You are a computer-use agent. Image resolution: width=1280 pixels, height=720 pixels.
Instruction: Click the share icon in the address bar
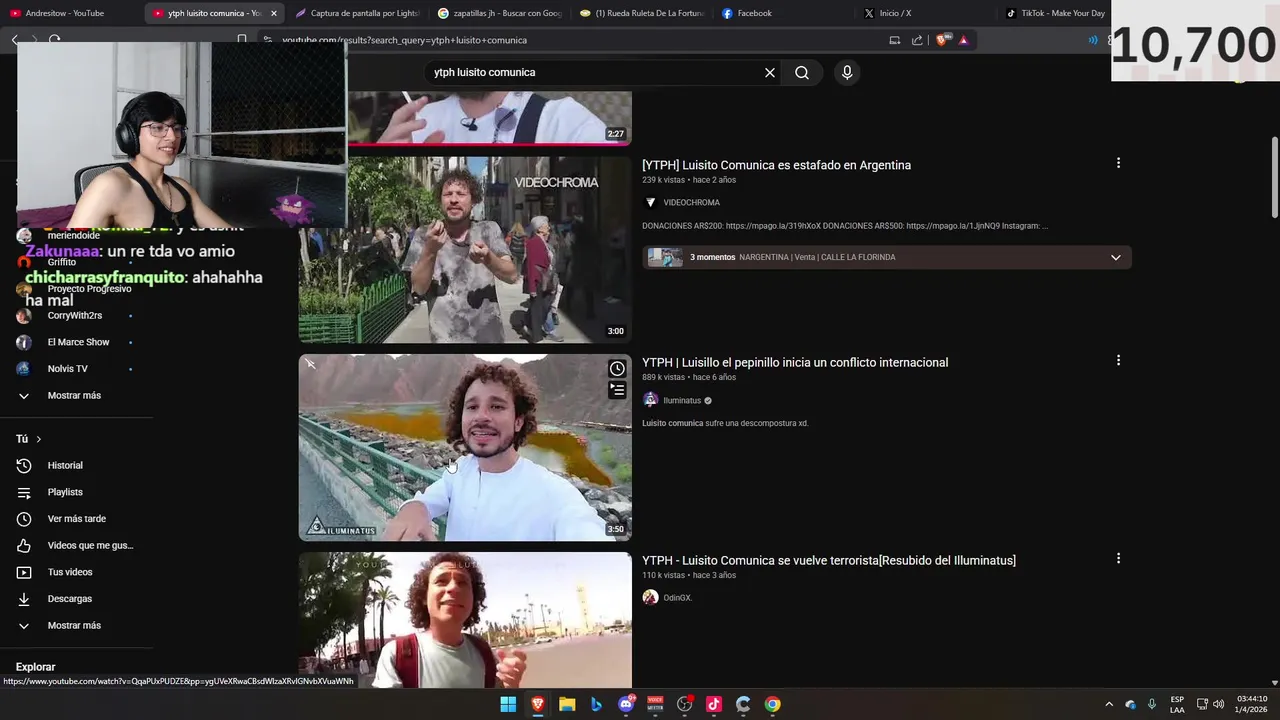coord(917,40)
